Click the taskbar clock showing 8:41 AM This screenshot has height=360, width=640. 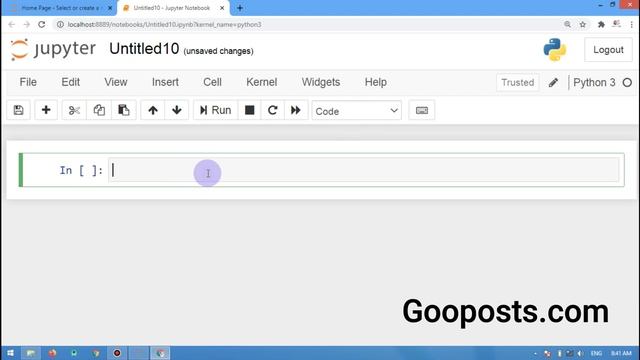621,353
